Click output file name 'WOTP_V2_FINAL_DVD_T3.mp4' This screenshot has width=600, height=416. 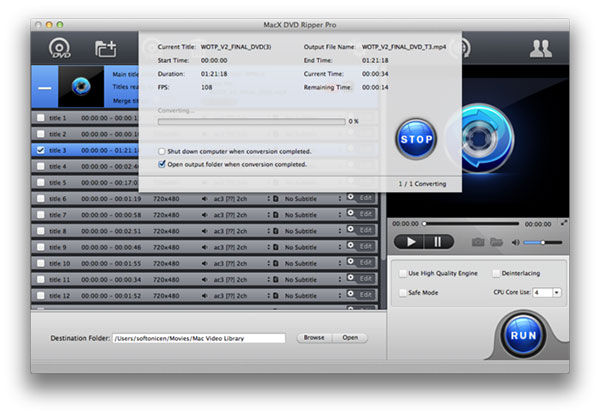click(404, 47)
